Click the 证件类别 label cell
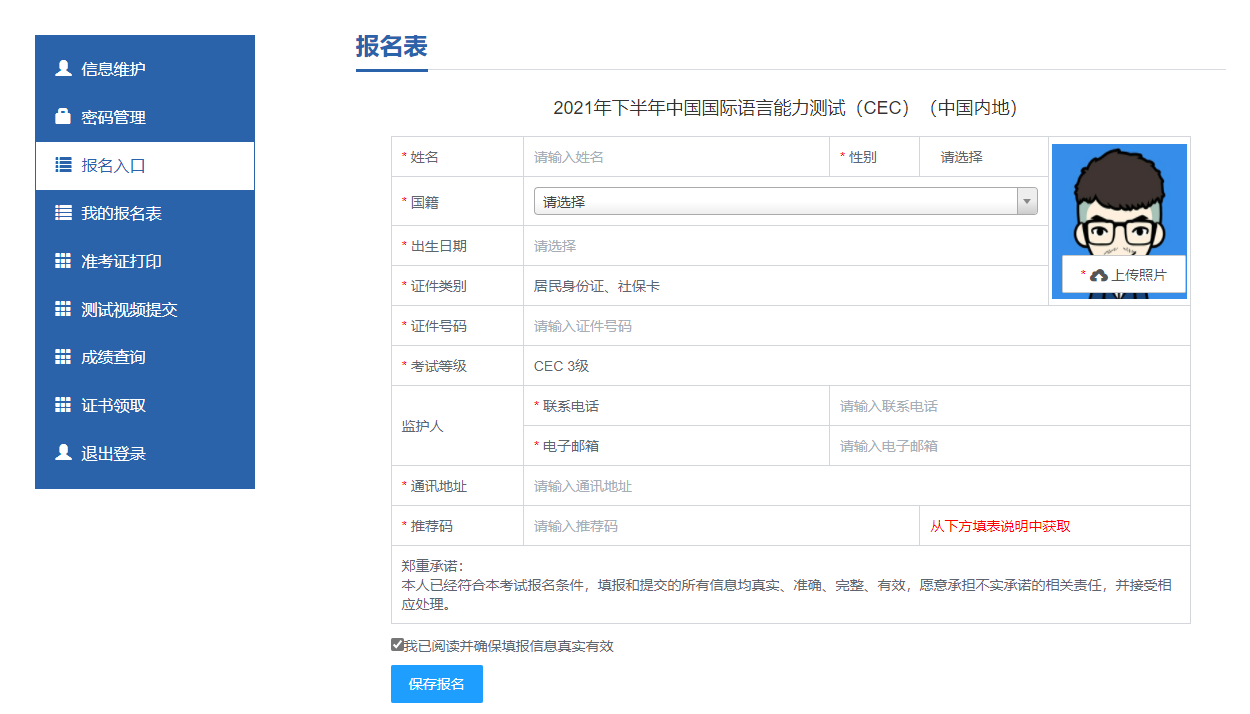Screen dimensions: 1250x714 [x=457, y=286]
